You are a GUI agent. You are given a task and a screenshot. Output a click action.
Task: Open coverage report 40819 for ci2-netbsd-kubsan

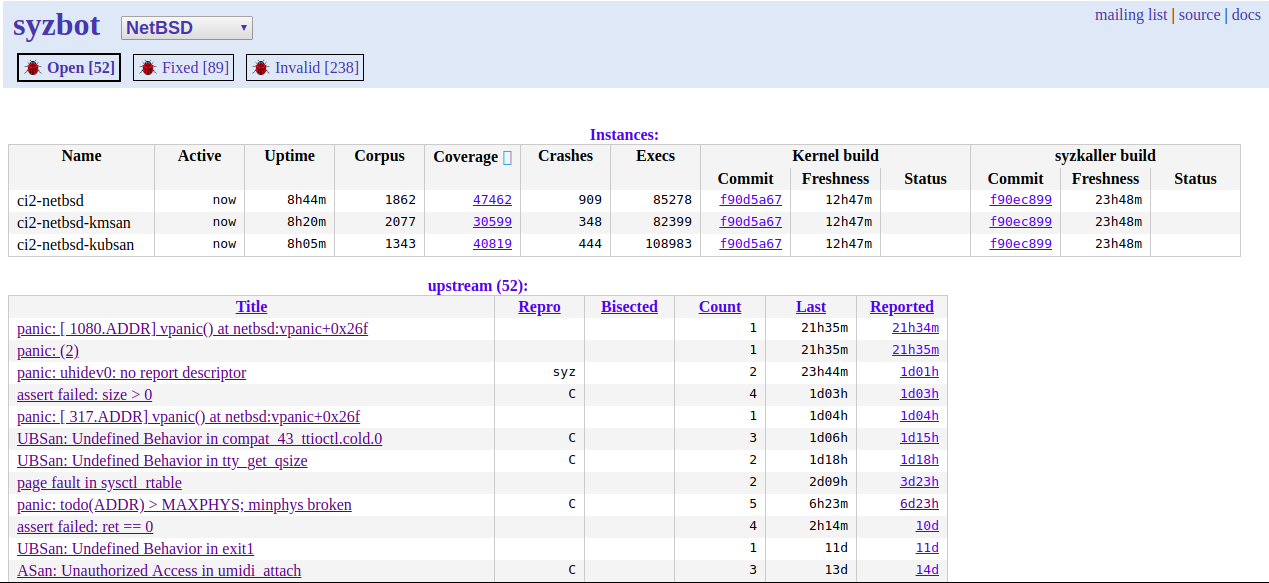pyautogui.click(x=492, y=244)
